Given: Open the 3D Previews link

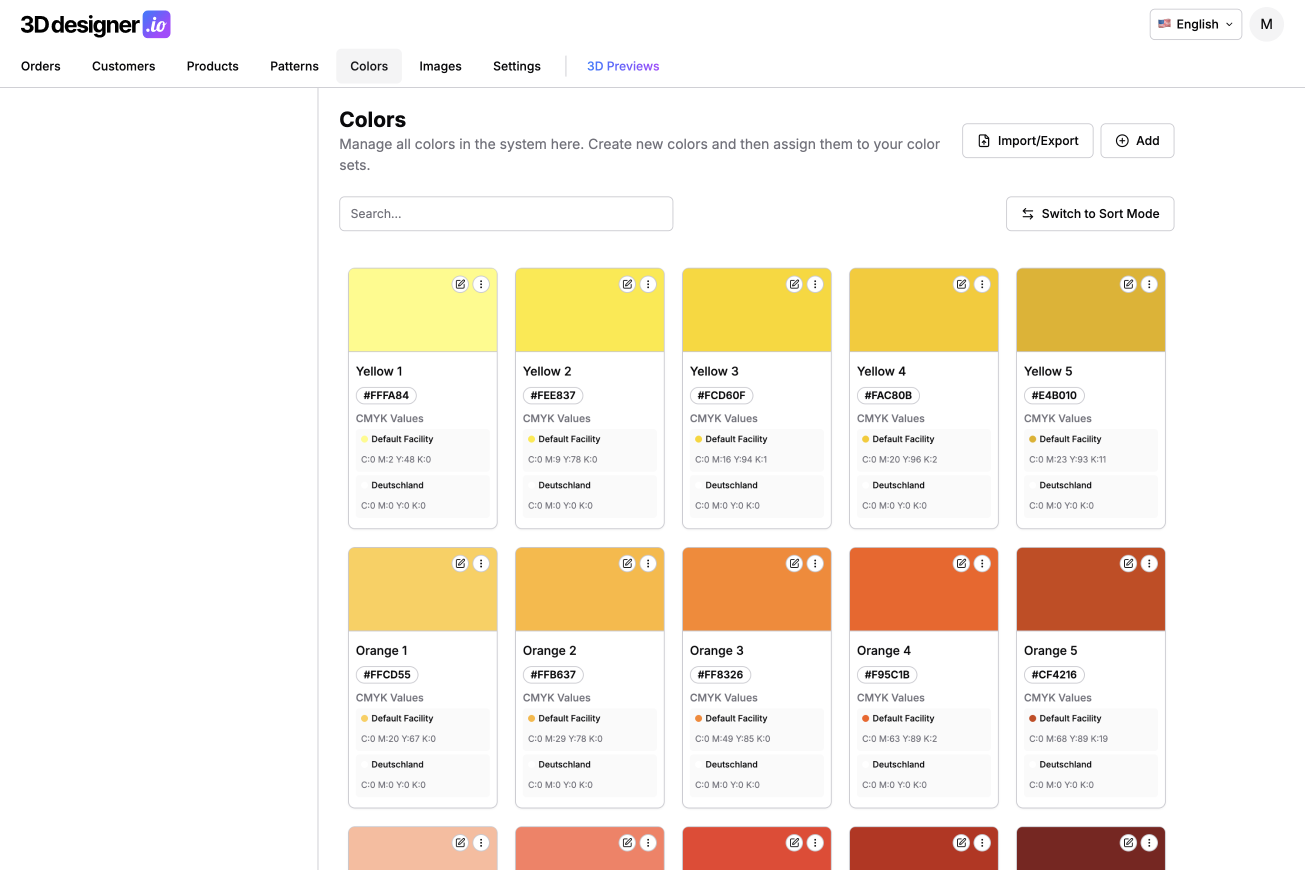Looking at the screenshot, I should point(623,66).
